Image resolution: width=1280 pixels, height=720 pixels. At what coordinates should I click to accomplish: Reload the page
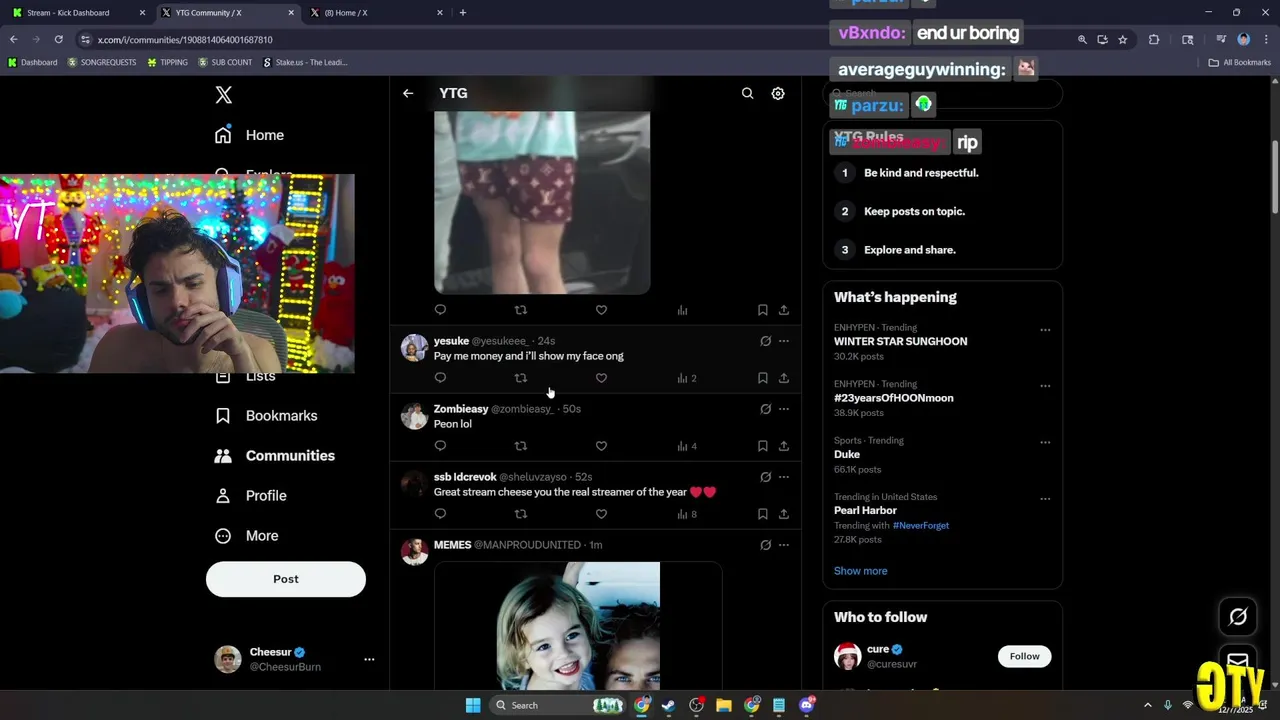click(x=58, y=40)
